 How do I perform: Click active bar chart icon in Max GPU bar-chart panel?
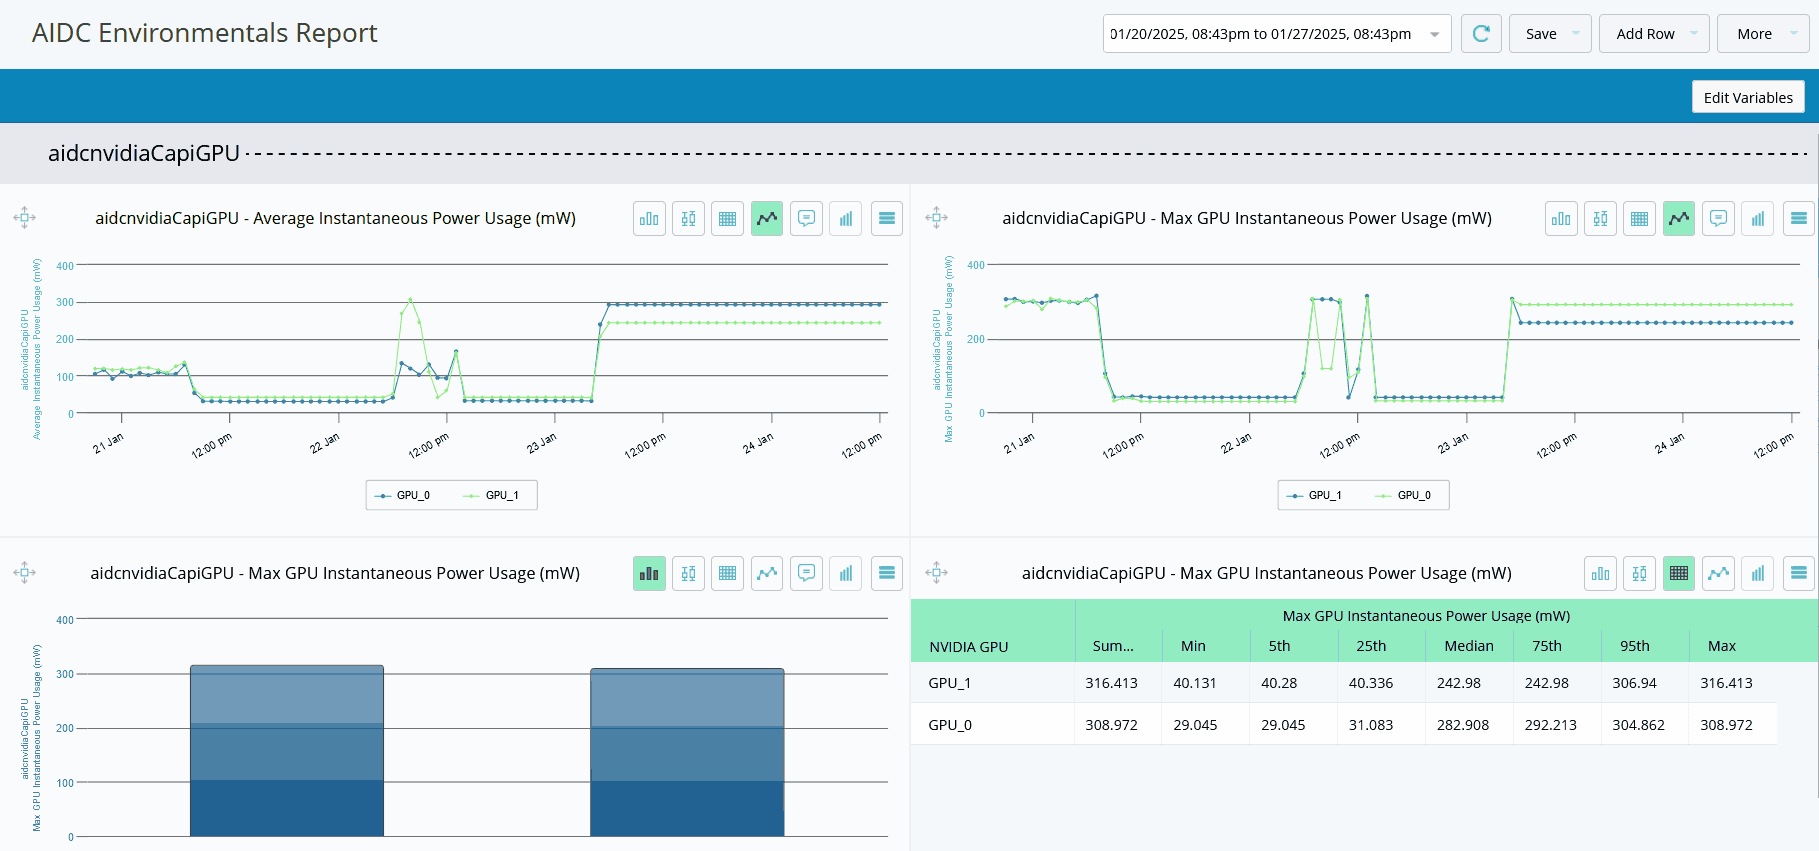click(x=649, y=574)
